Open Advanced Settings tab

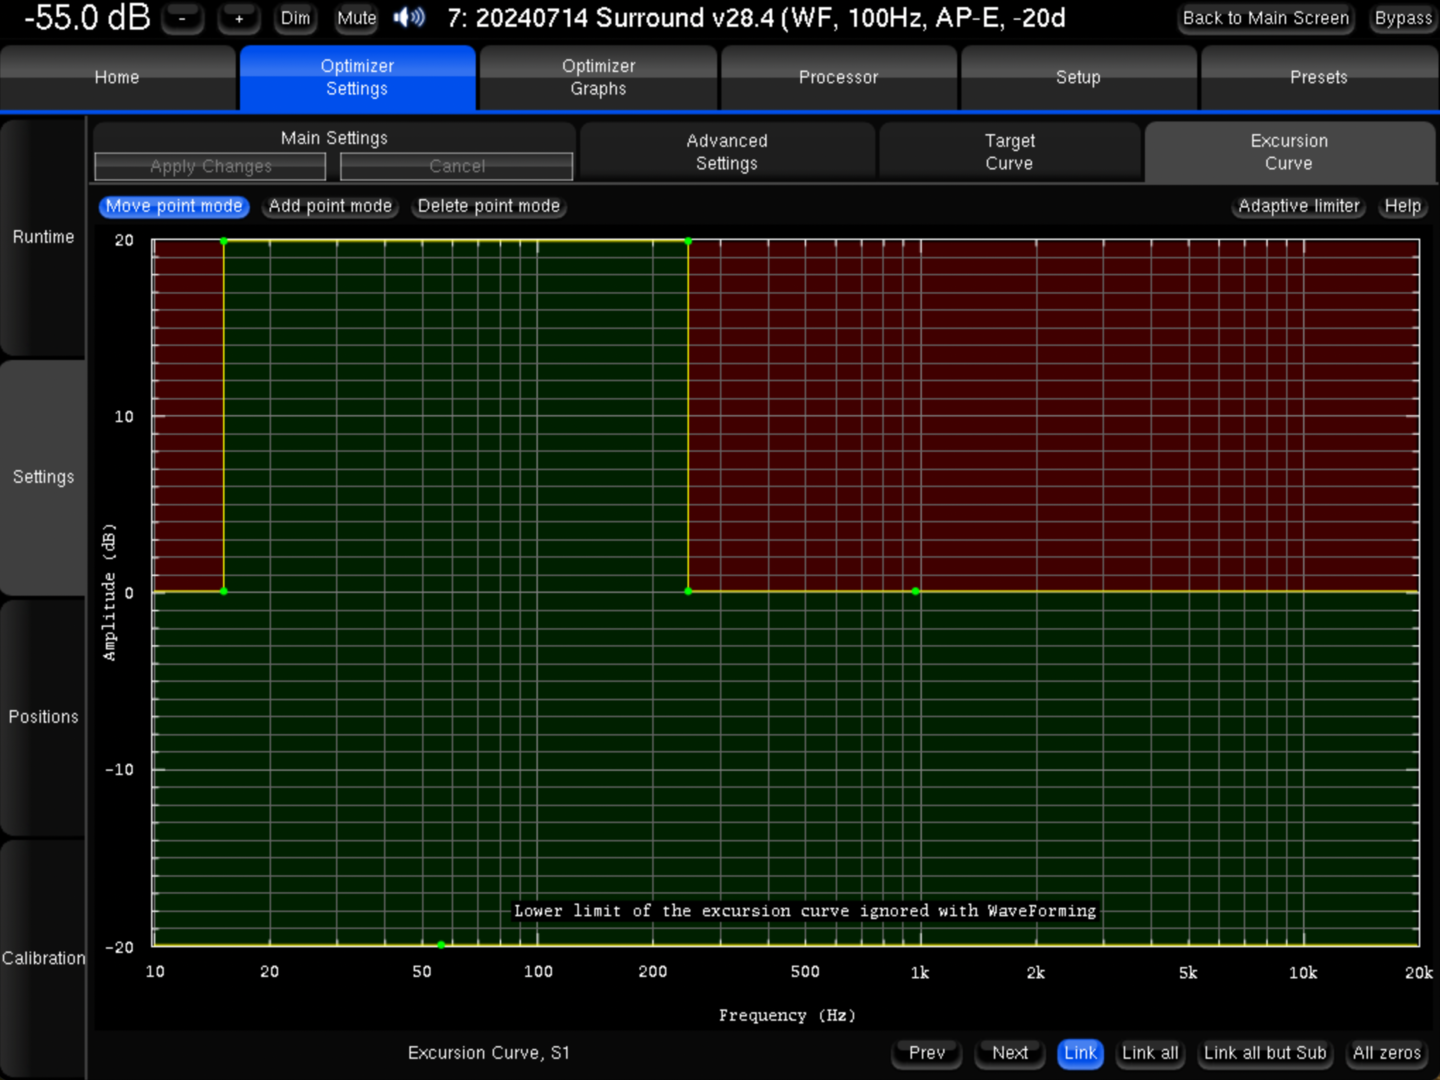pyautogui.click(x=727, y=152)
